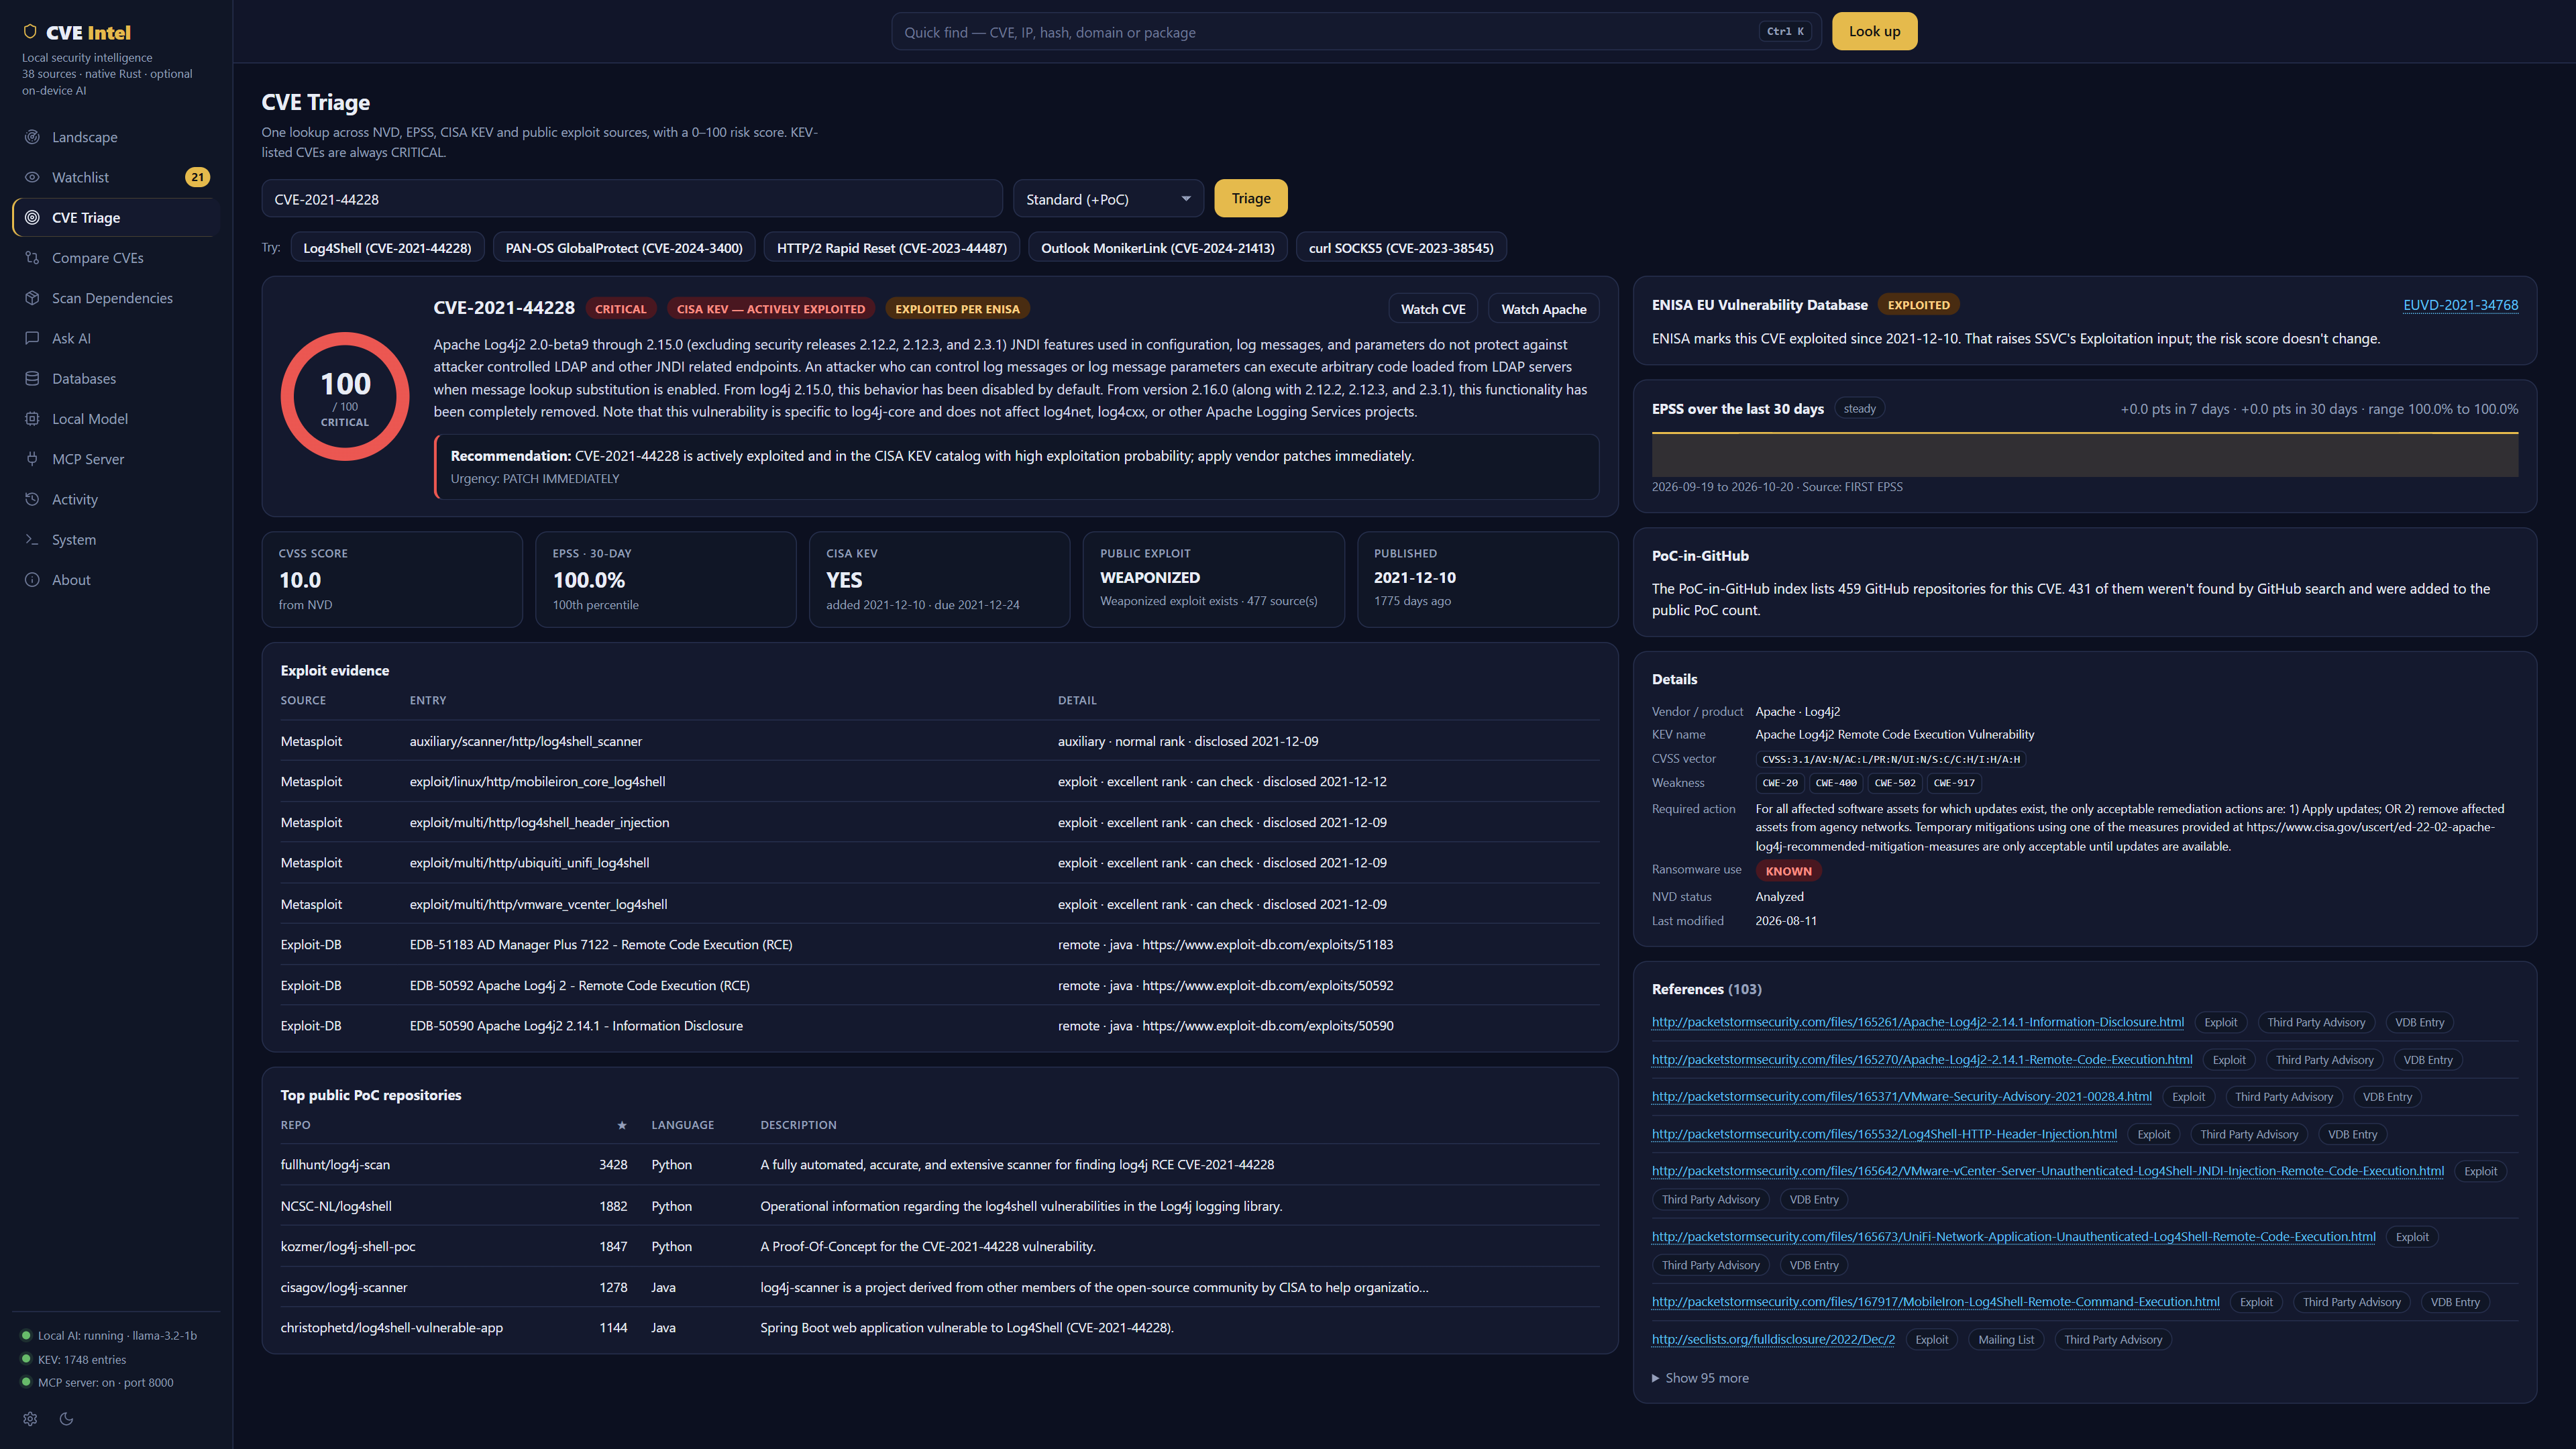Click EDB-50592 Apache Log4j 2 entry

pyautogui.click(x=579, y=986)
